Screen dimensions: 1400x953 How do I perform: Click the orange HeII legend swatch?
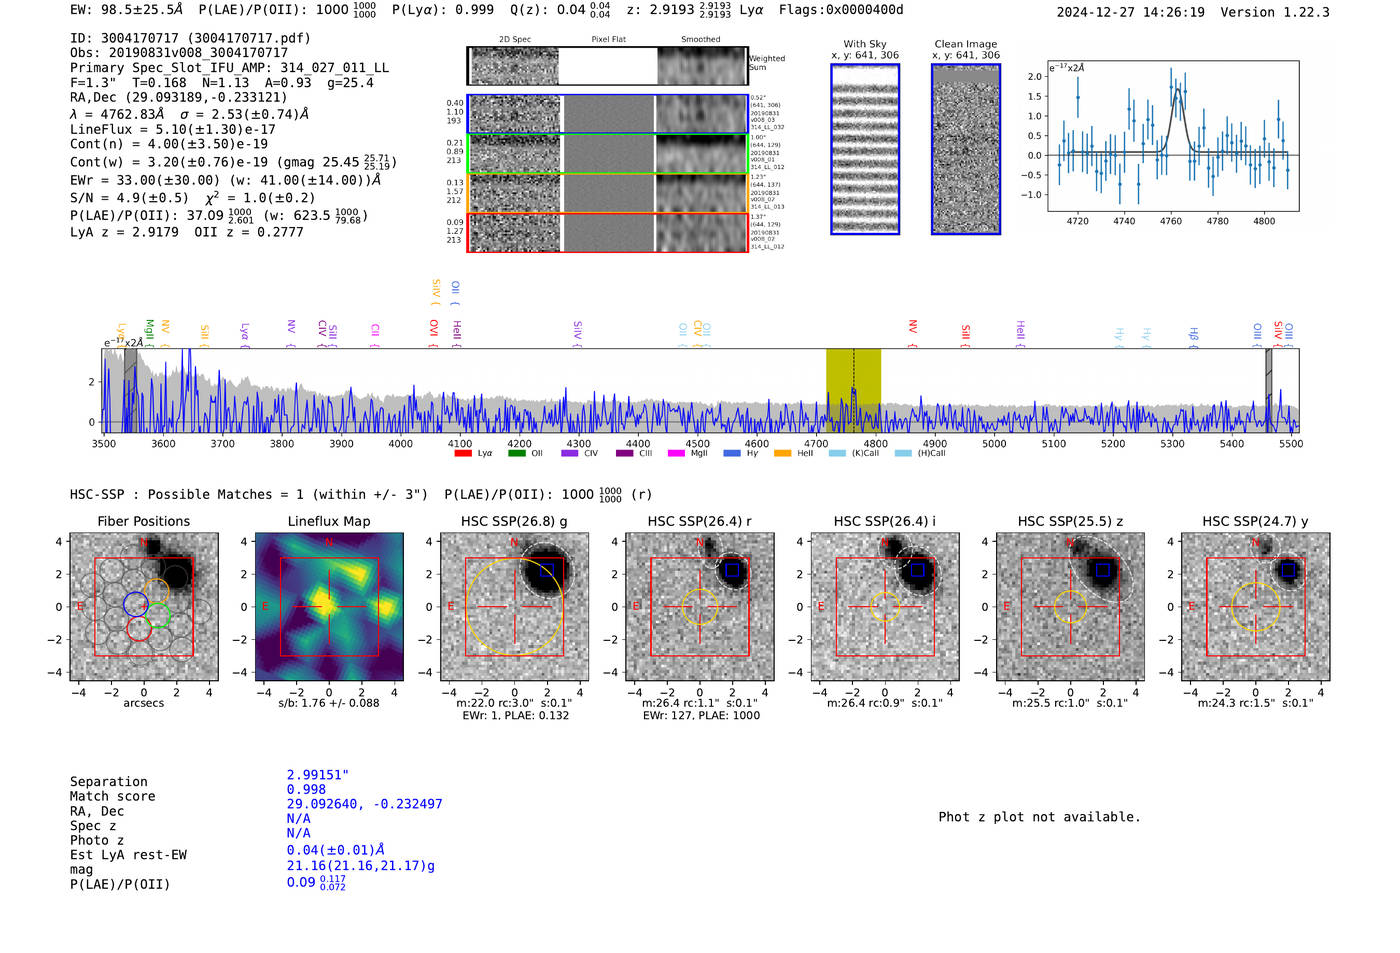coord(782,453)
